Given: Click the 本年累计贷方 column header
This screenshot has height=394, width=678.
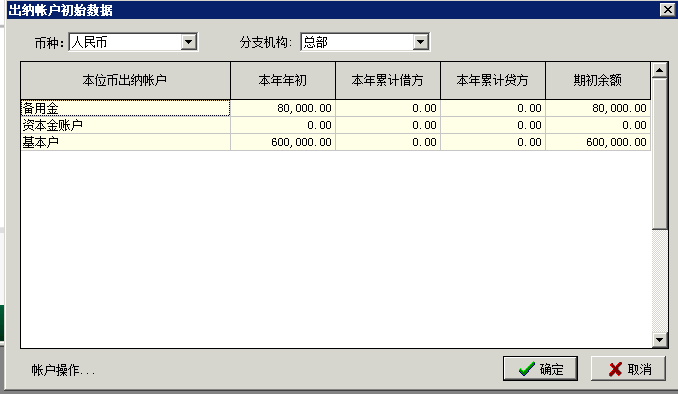Looking at the screenshot, I should pos(493,80).
